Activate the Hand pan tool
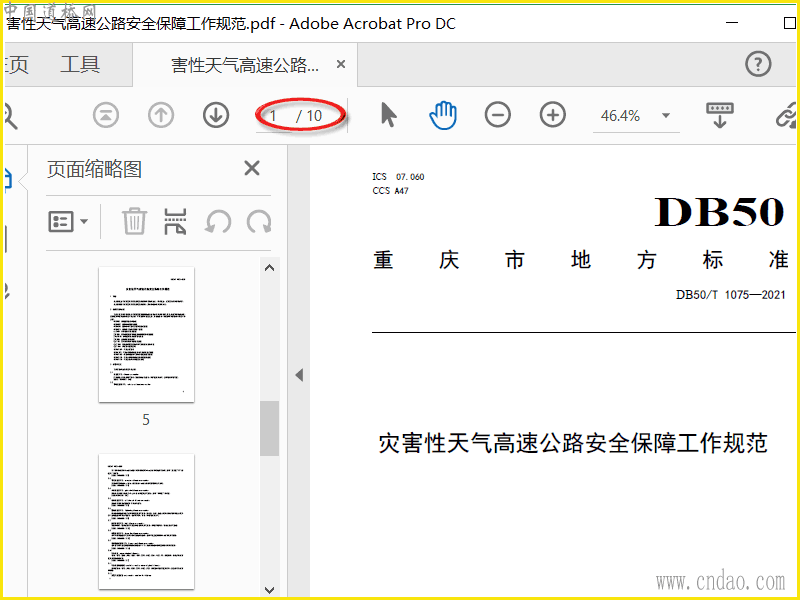This screenshot has width=800, height=600. click(443, 115)
